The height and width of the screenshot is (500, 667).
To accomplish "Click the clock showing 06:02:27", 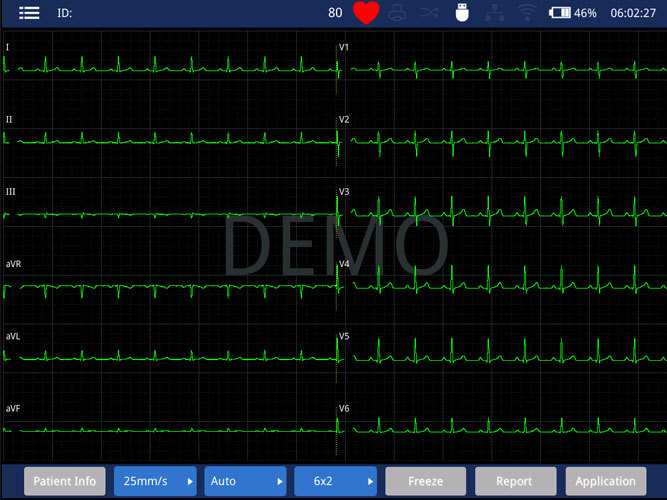I will click(633, 13).
